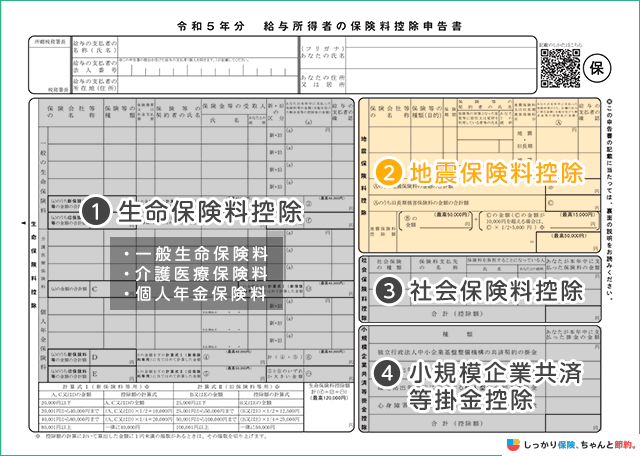Image resolution: width=640 pixels, height=456 pixels.
Task: Click the colored logo before しっかり保険
Action: point(513,445)
